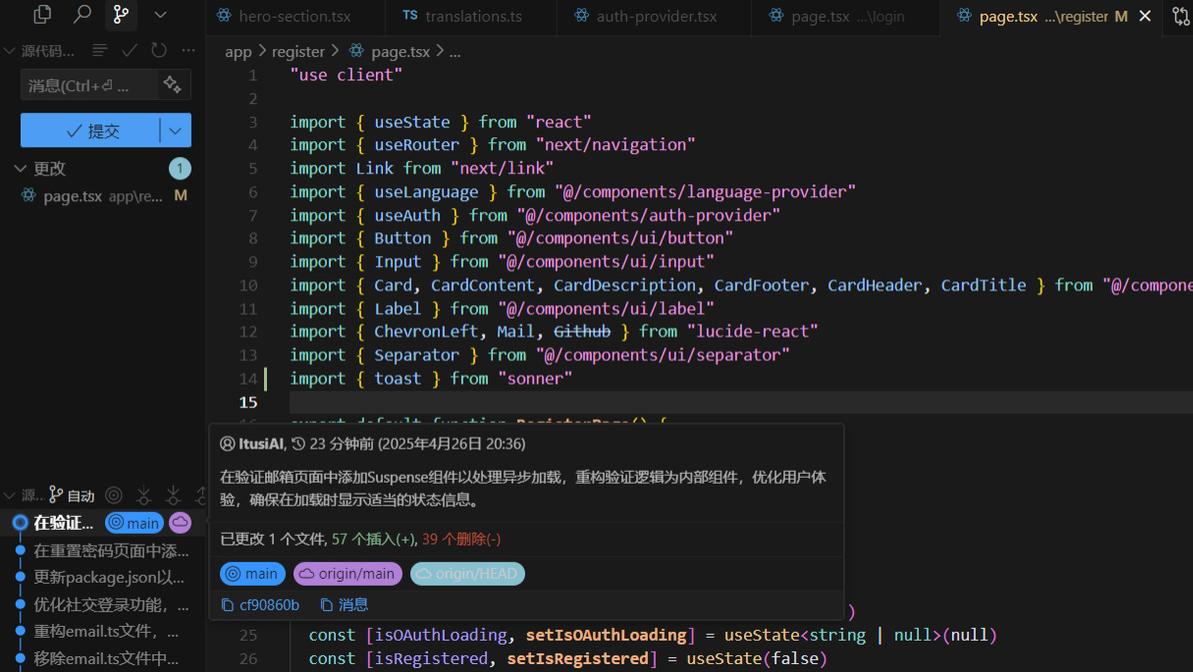
Task: Click the setIsOAuthLoading identifier
Action: click(606, 635)
